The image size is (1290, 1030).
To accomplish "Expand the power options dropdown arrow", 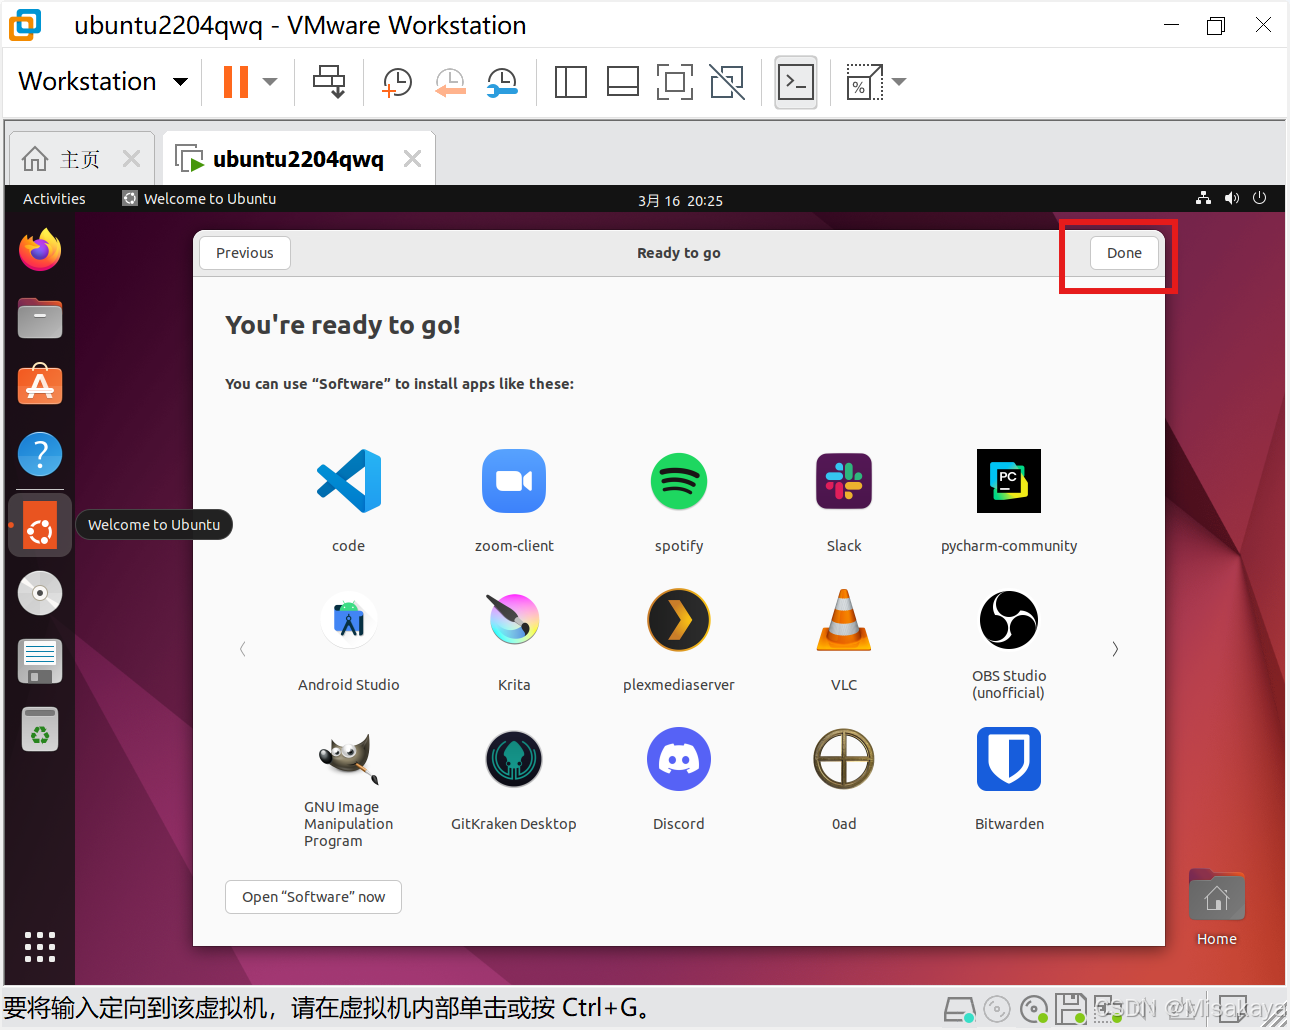I will [x=270, y=82].
